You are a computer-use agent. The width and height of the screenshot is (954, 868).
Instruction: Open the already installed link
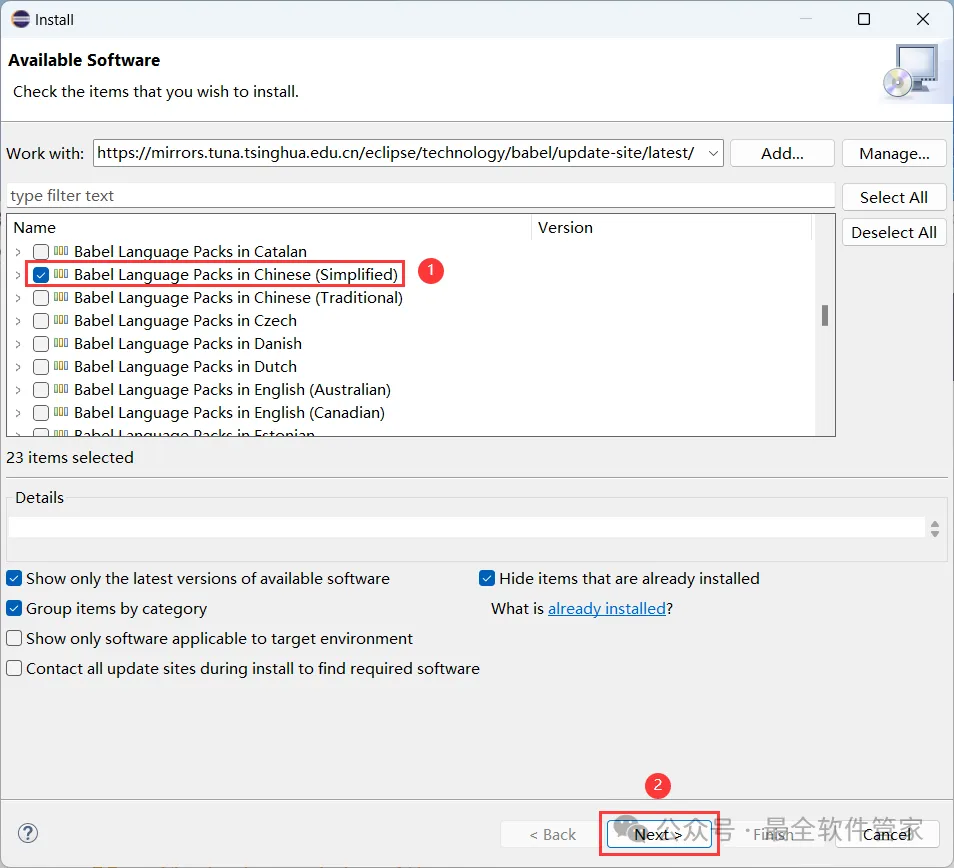(x=607, y=608)
